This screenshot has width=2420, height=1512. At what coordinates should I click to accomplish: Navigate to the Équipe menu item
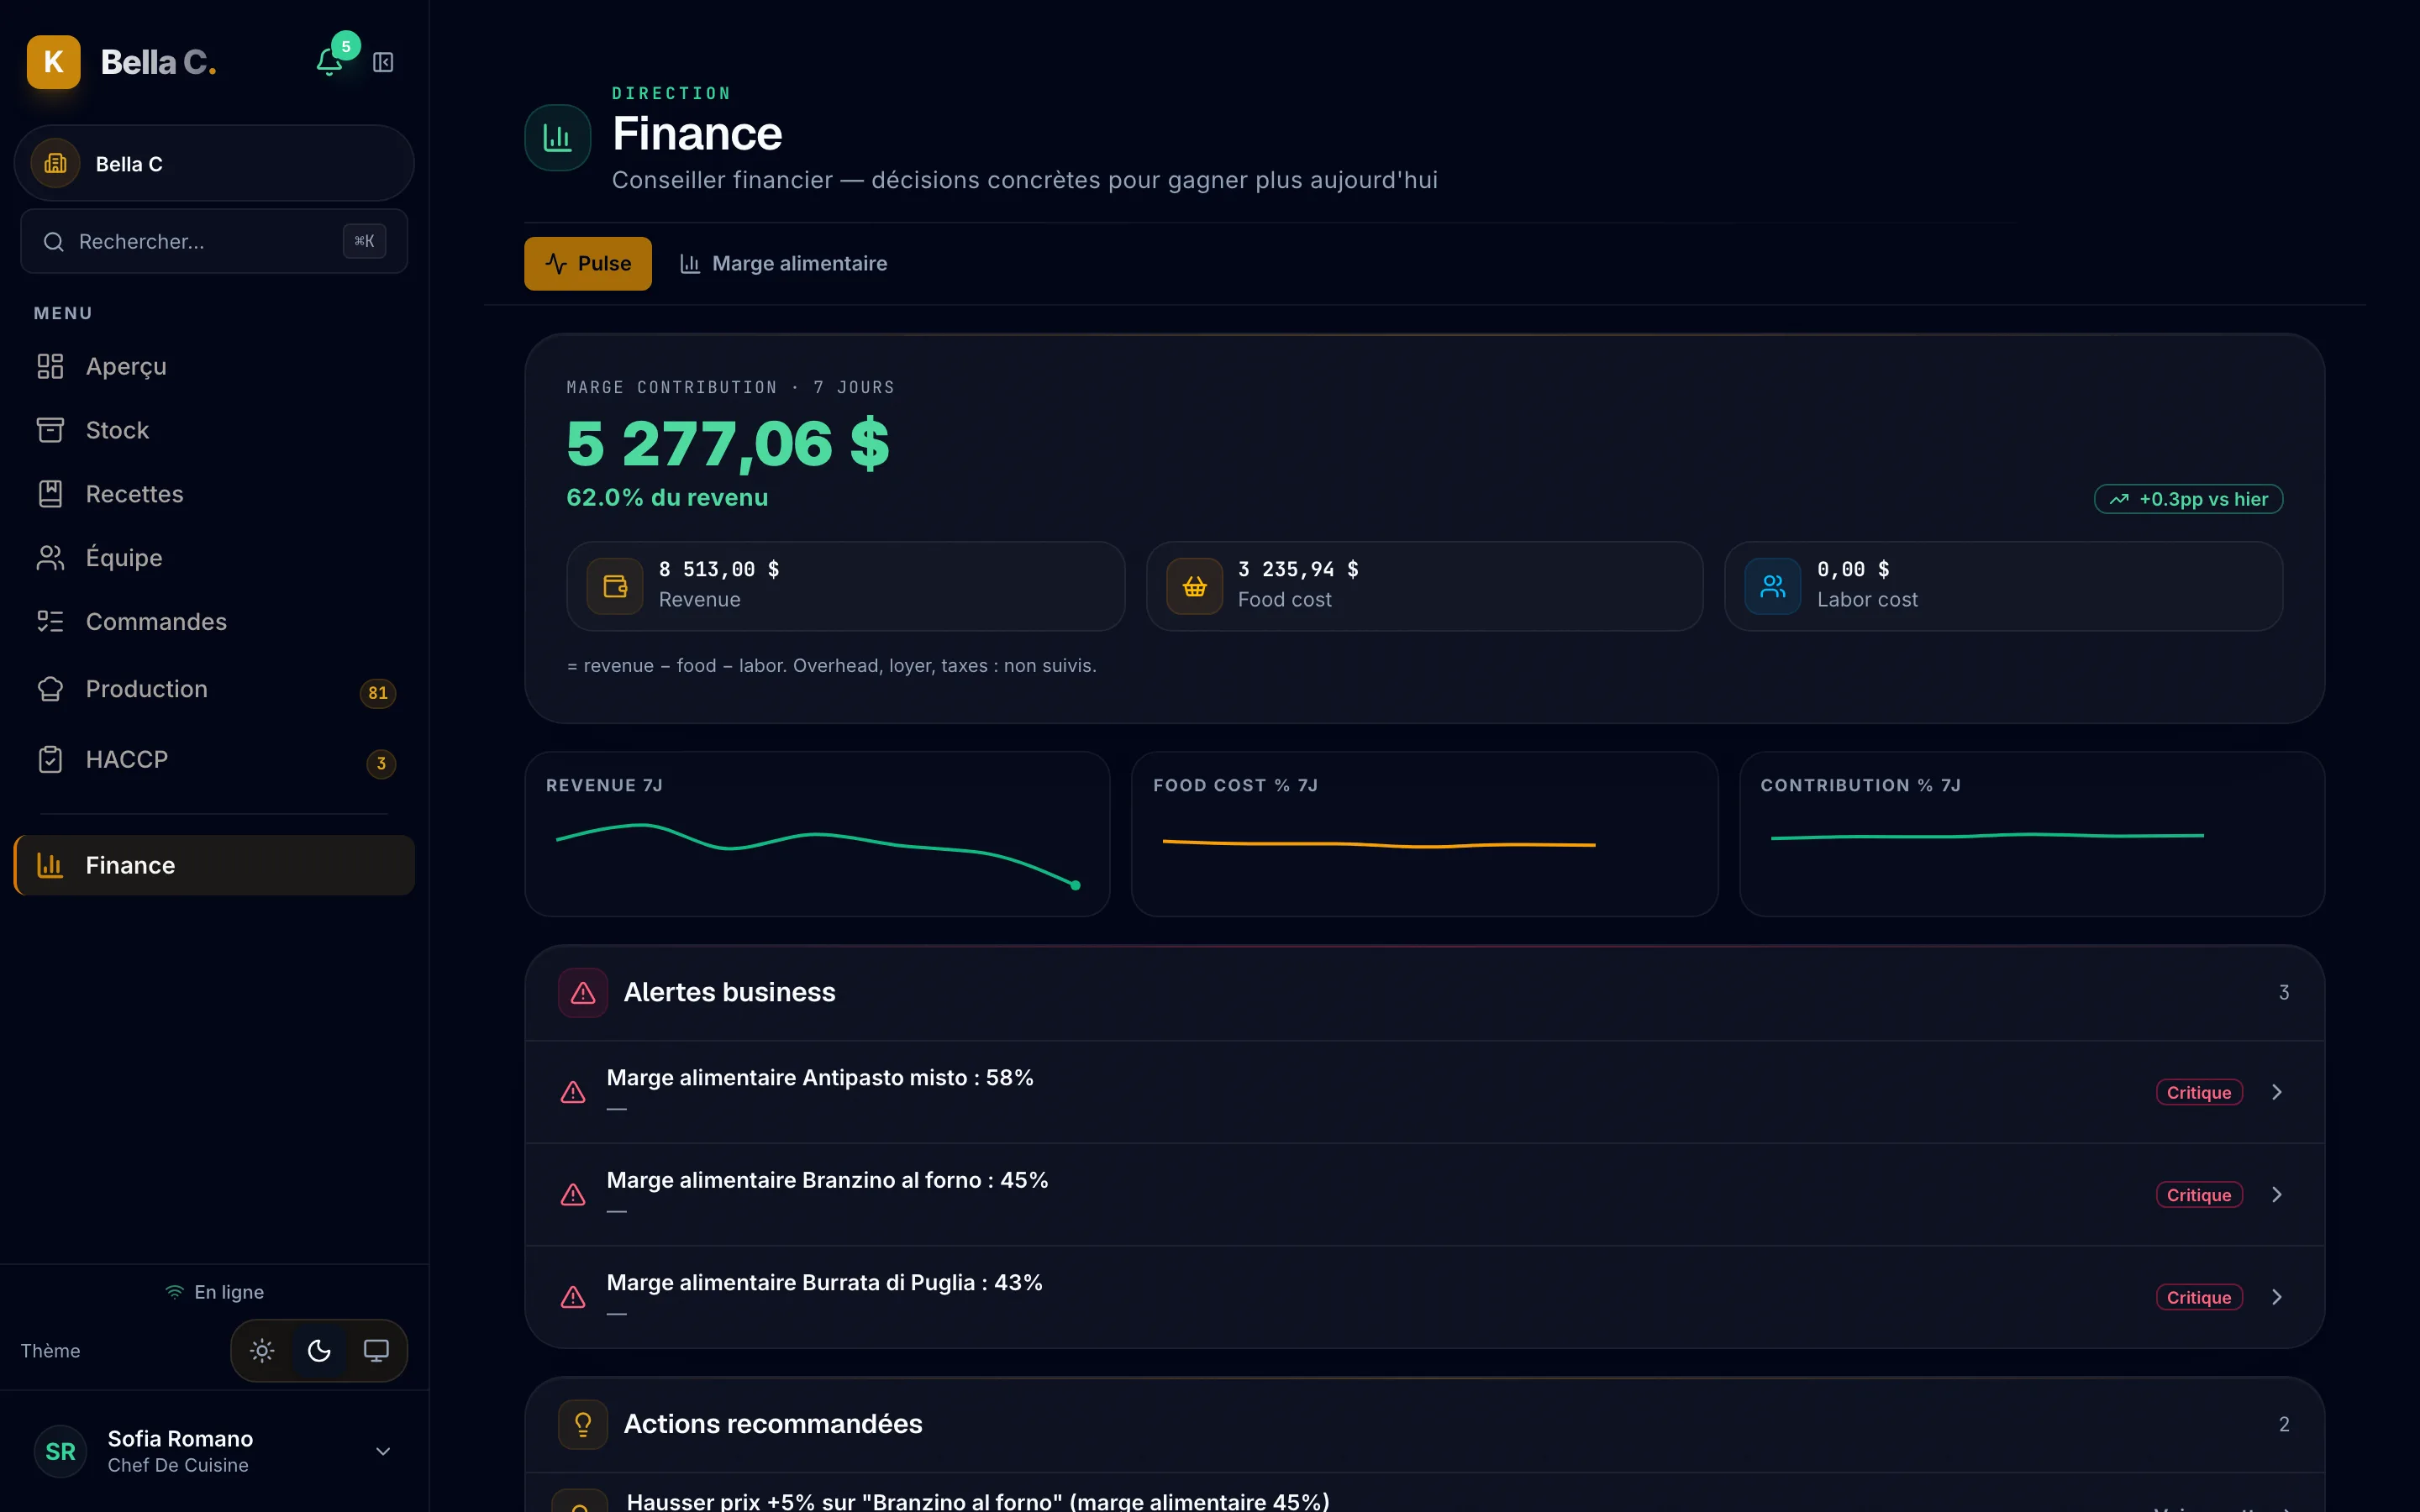(214, 558)
